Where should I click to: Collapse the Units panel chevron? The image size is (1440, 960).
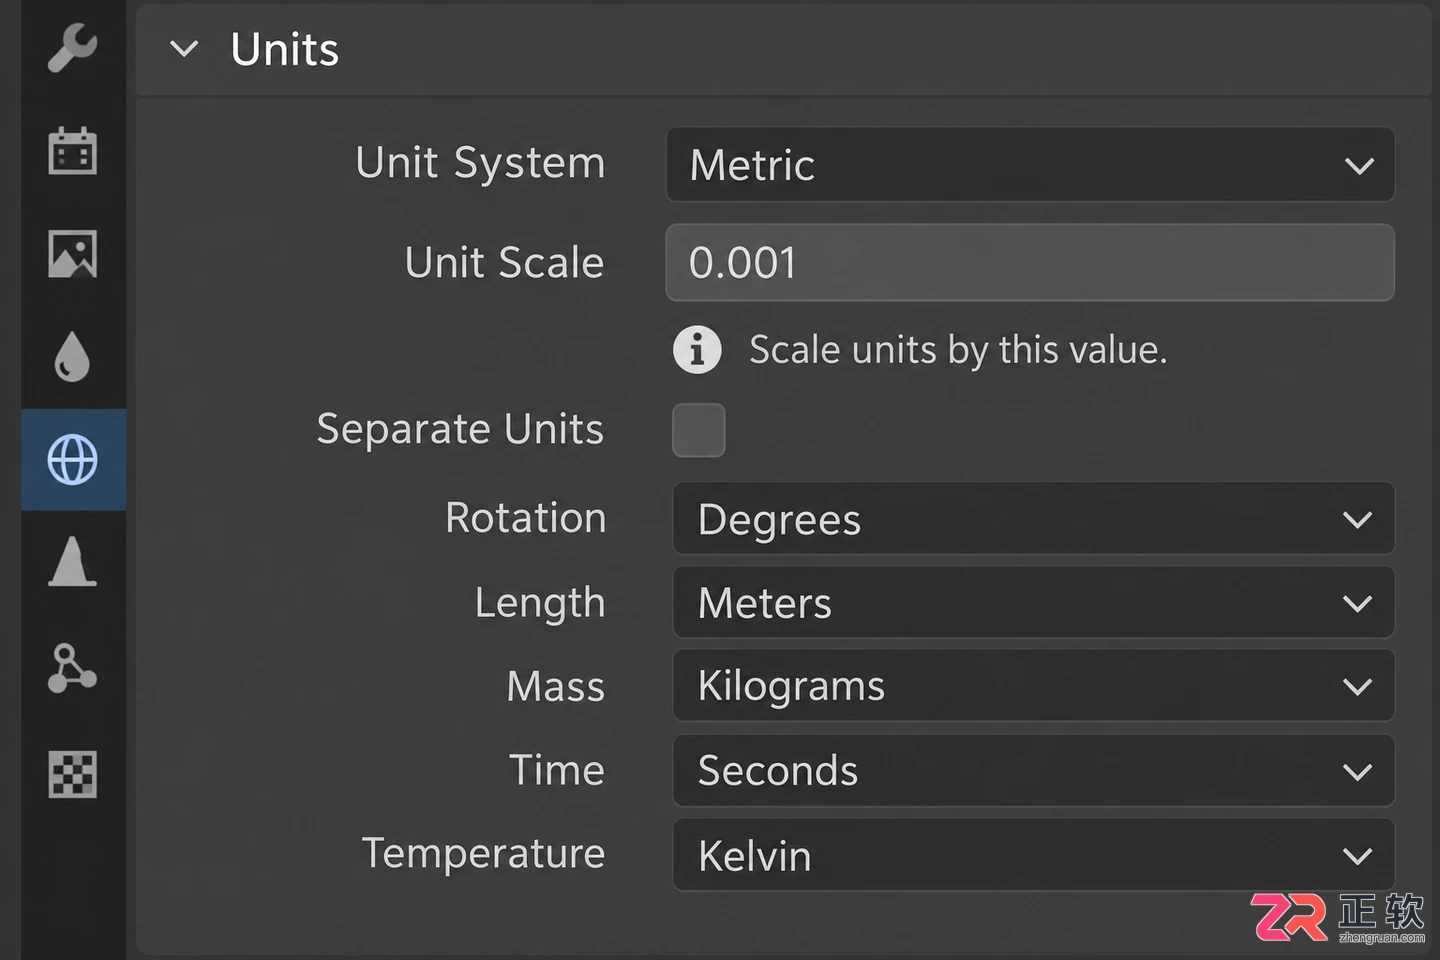184,48
